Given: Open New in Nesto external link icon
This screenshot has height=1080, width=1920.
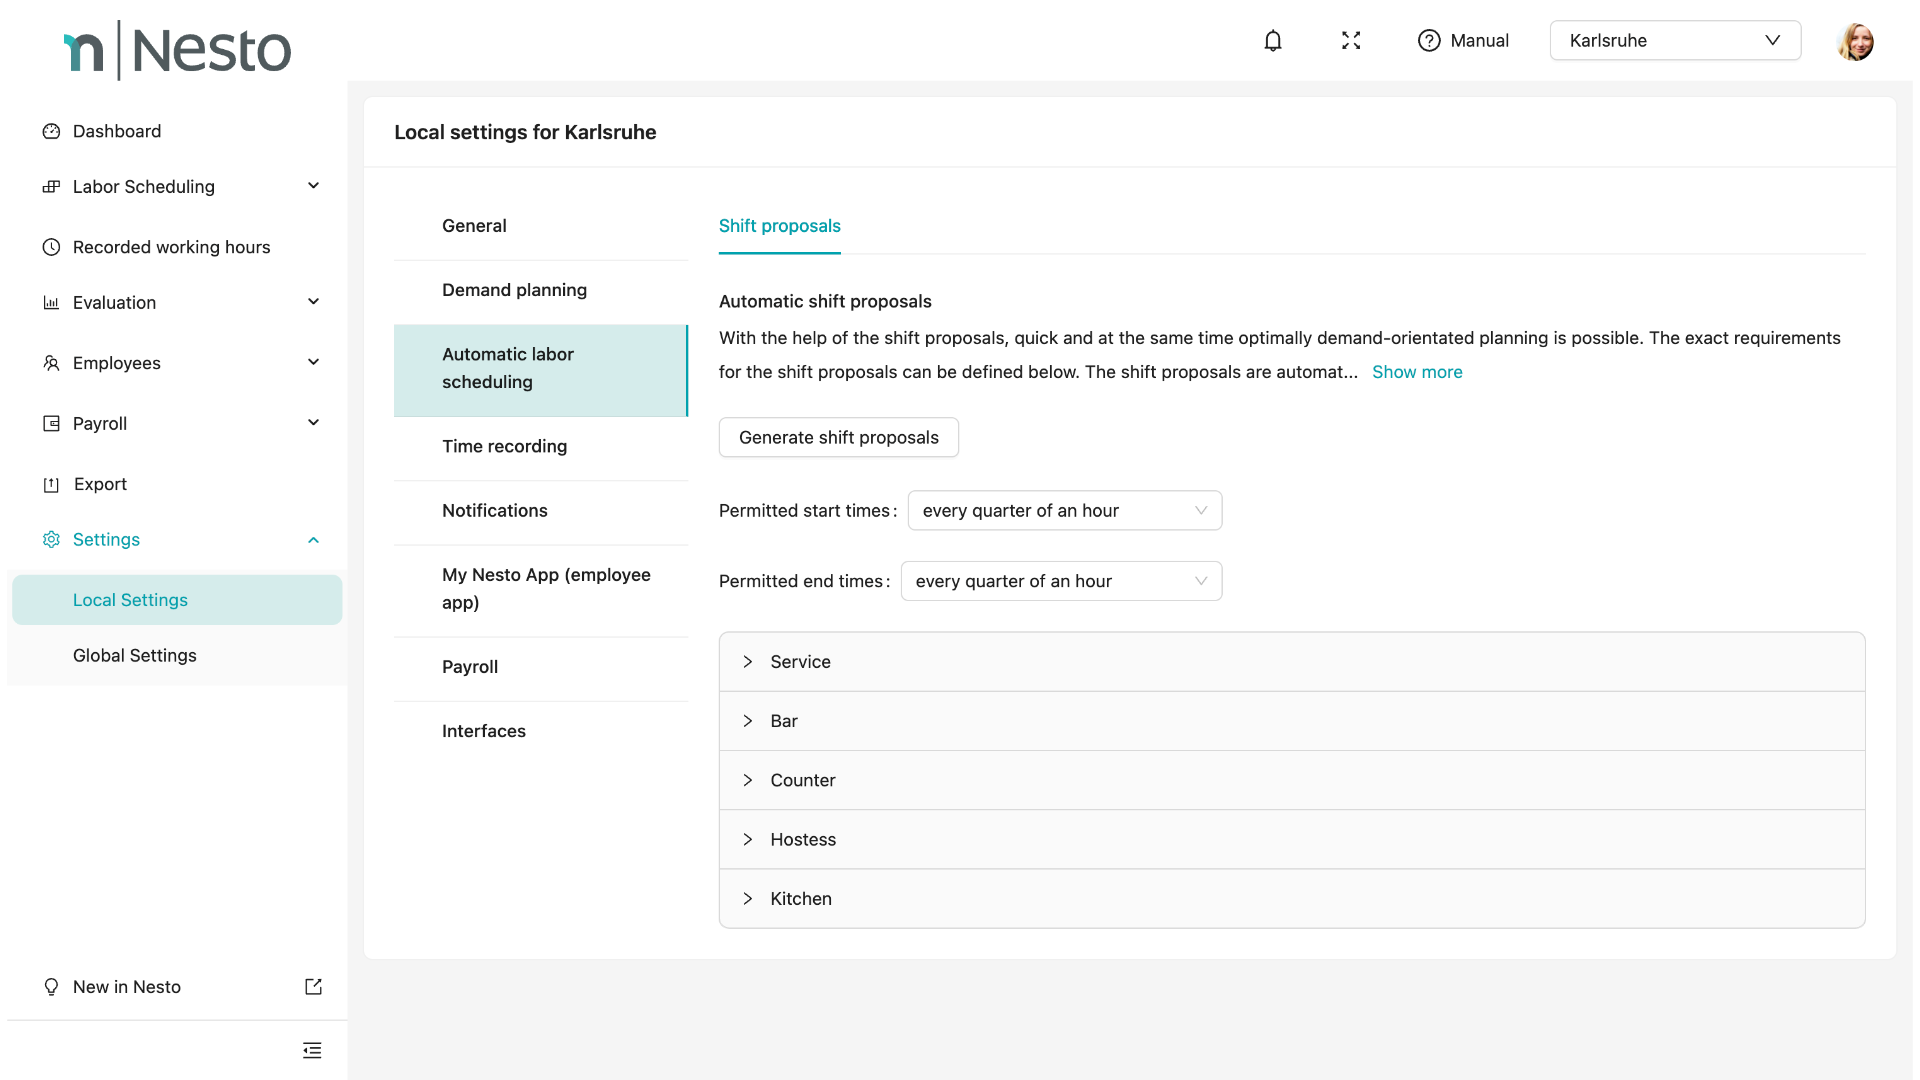Looking at the screenshot, I should point(313,987).
